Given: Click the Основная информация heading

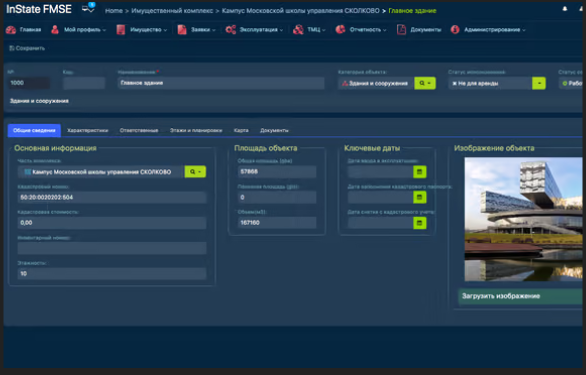Looking at the screenshot, I should click(55, 148).
